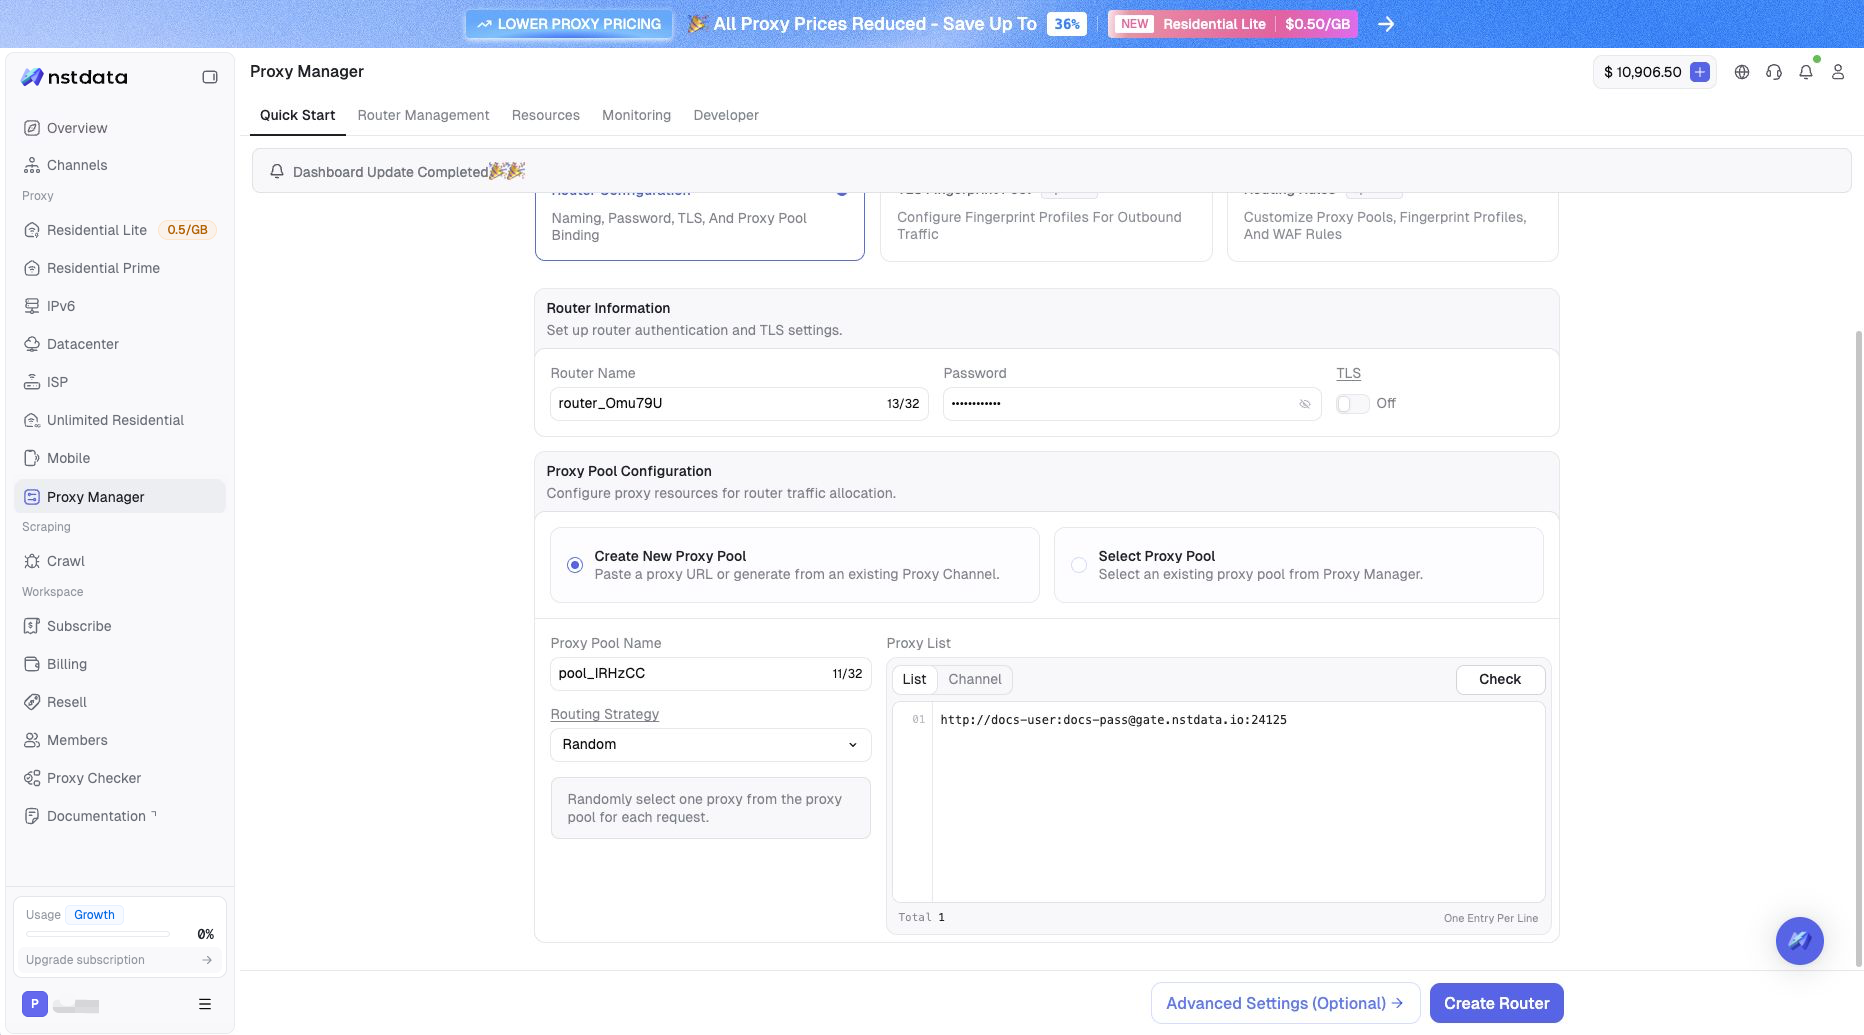Click the page vertical scrollbar
1864x1035 pixels.
[1859, 648]
